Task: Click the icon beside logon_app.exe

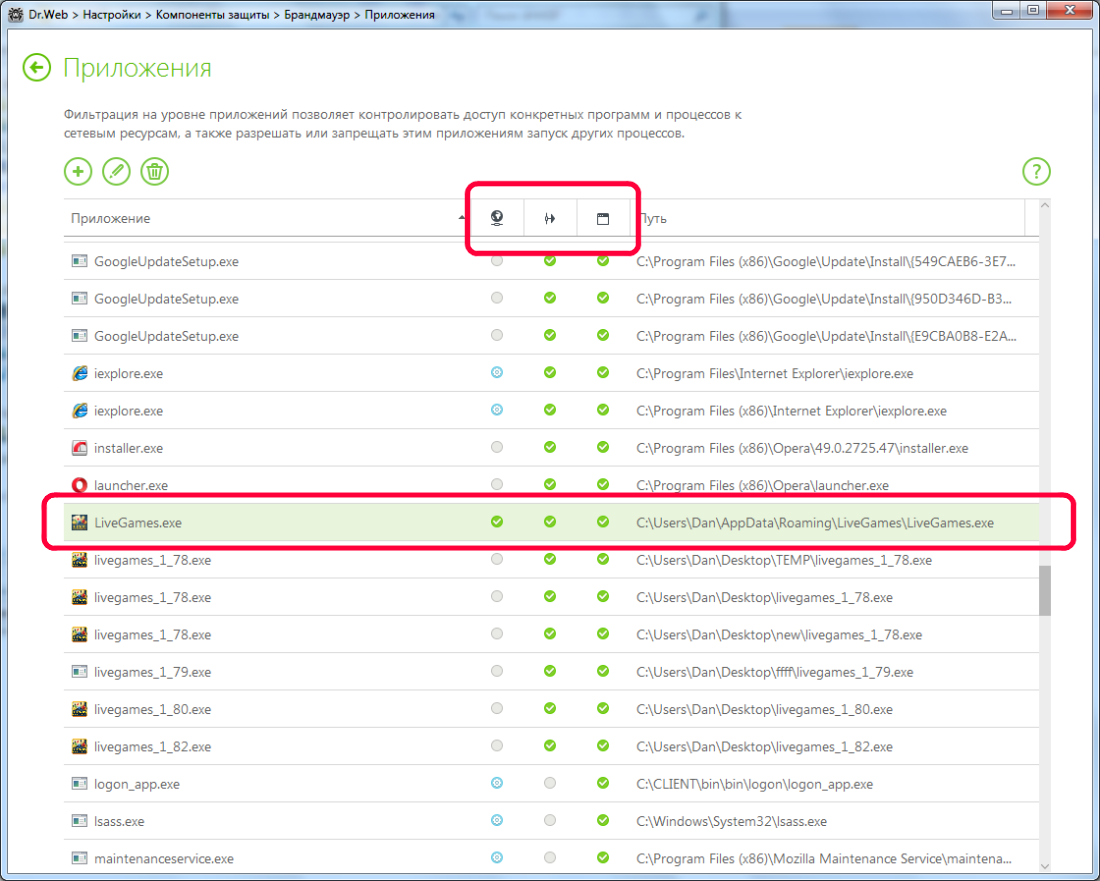Action: [x=79, y=784]
